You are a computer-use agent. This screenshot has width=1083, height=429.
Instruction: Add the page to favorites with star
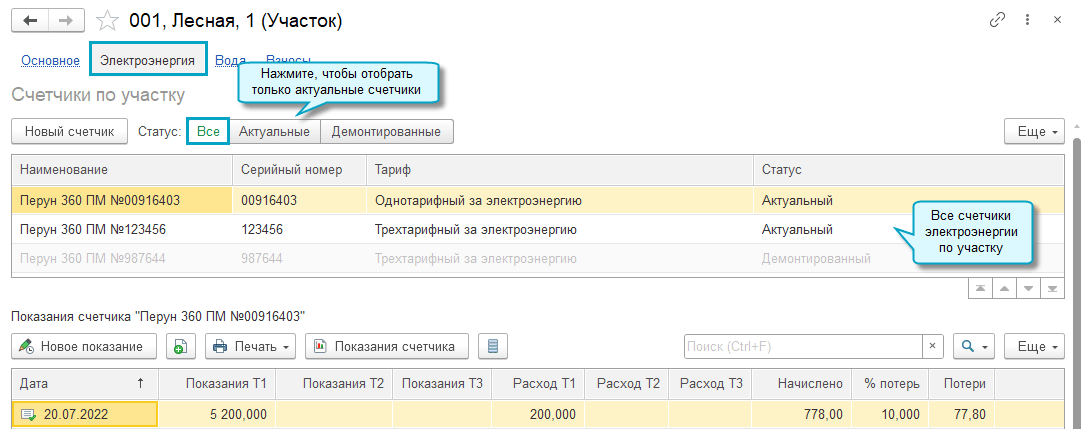107,20
